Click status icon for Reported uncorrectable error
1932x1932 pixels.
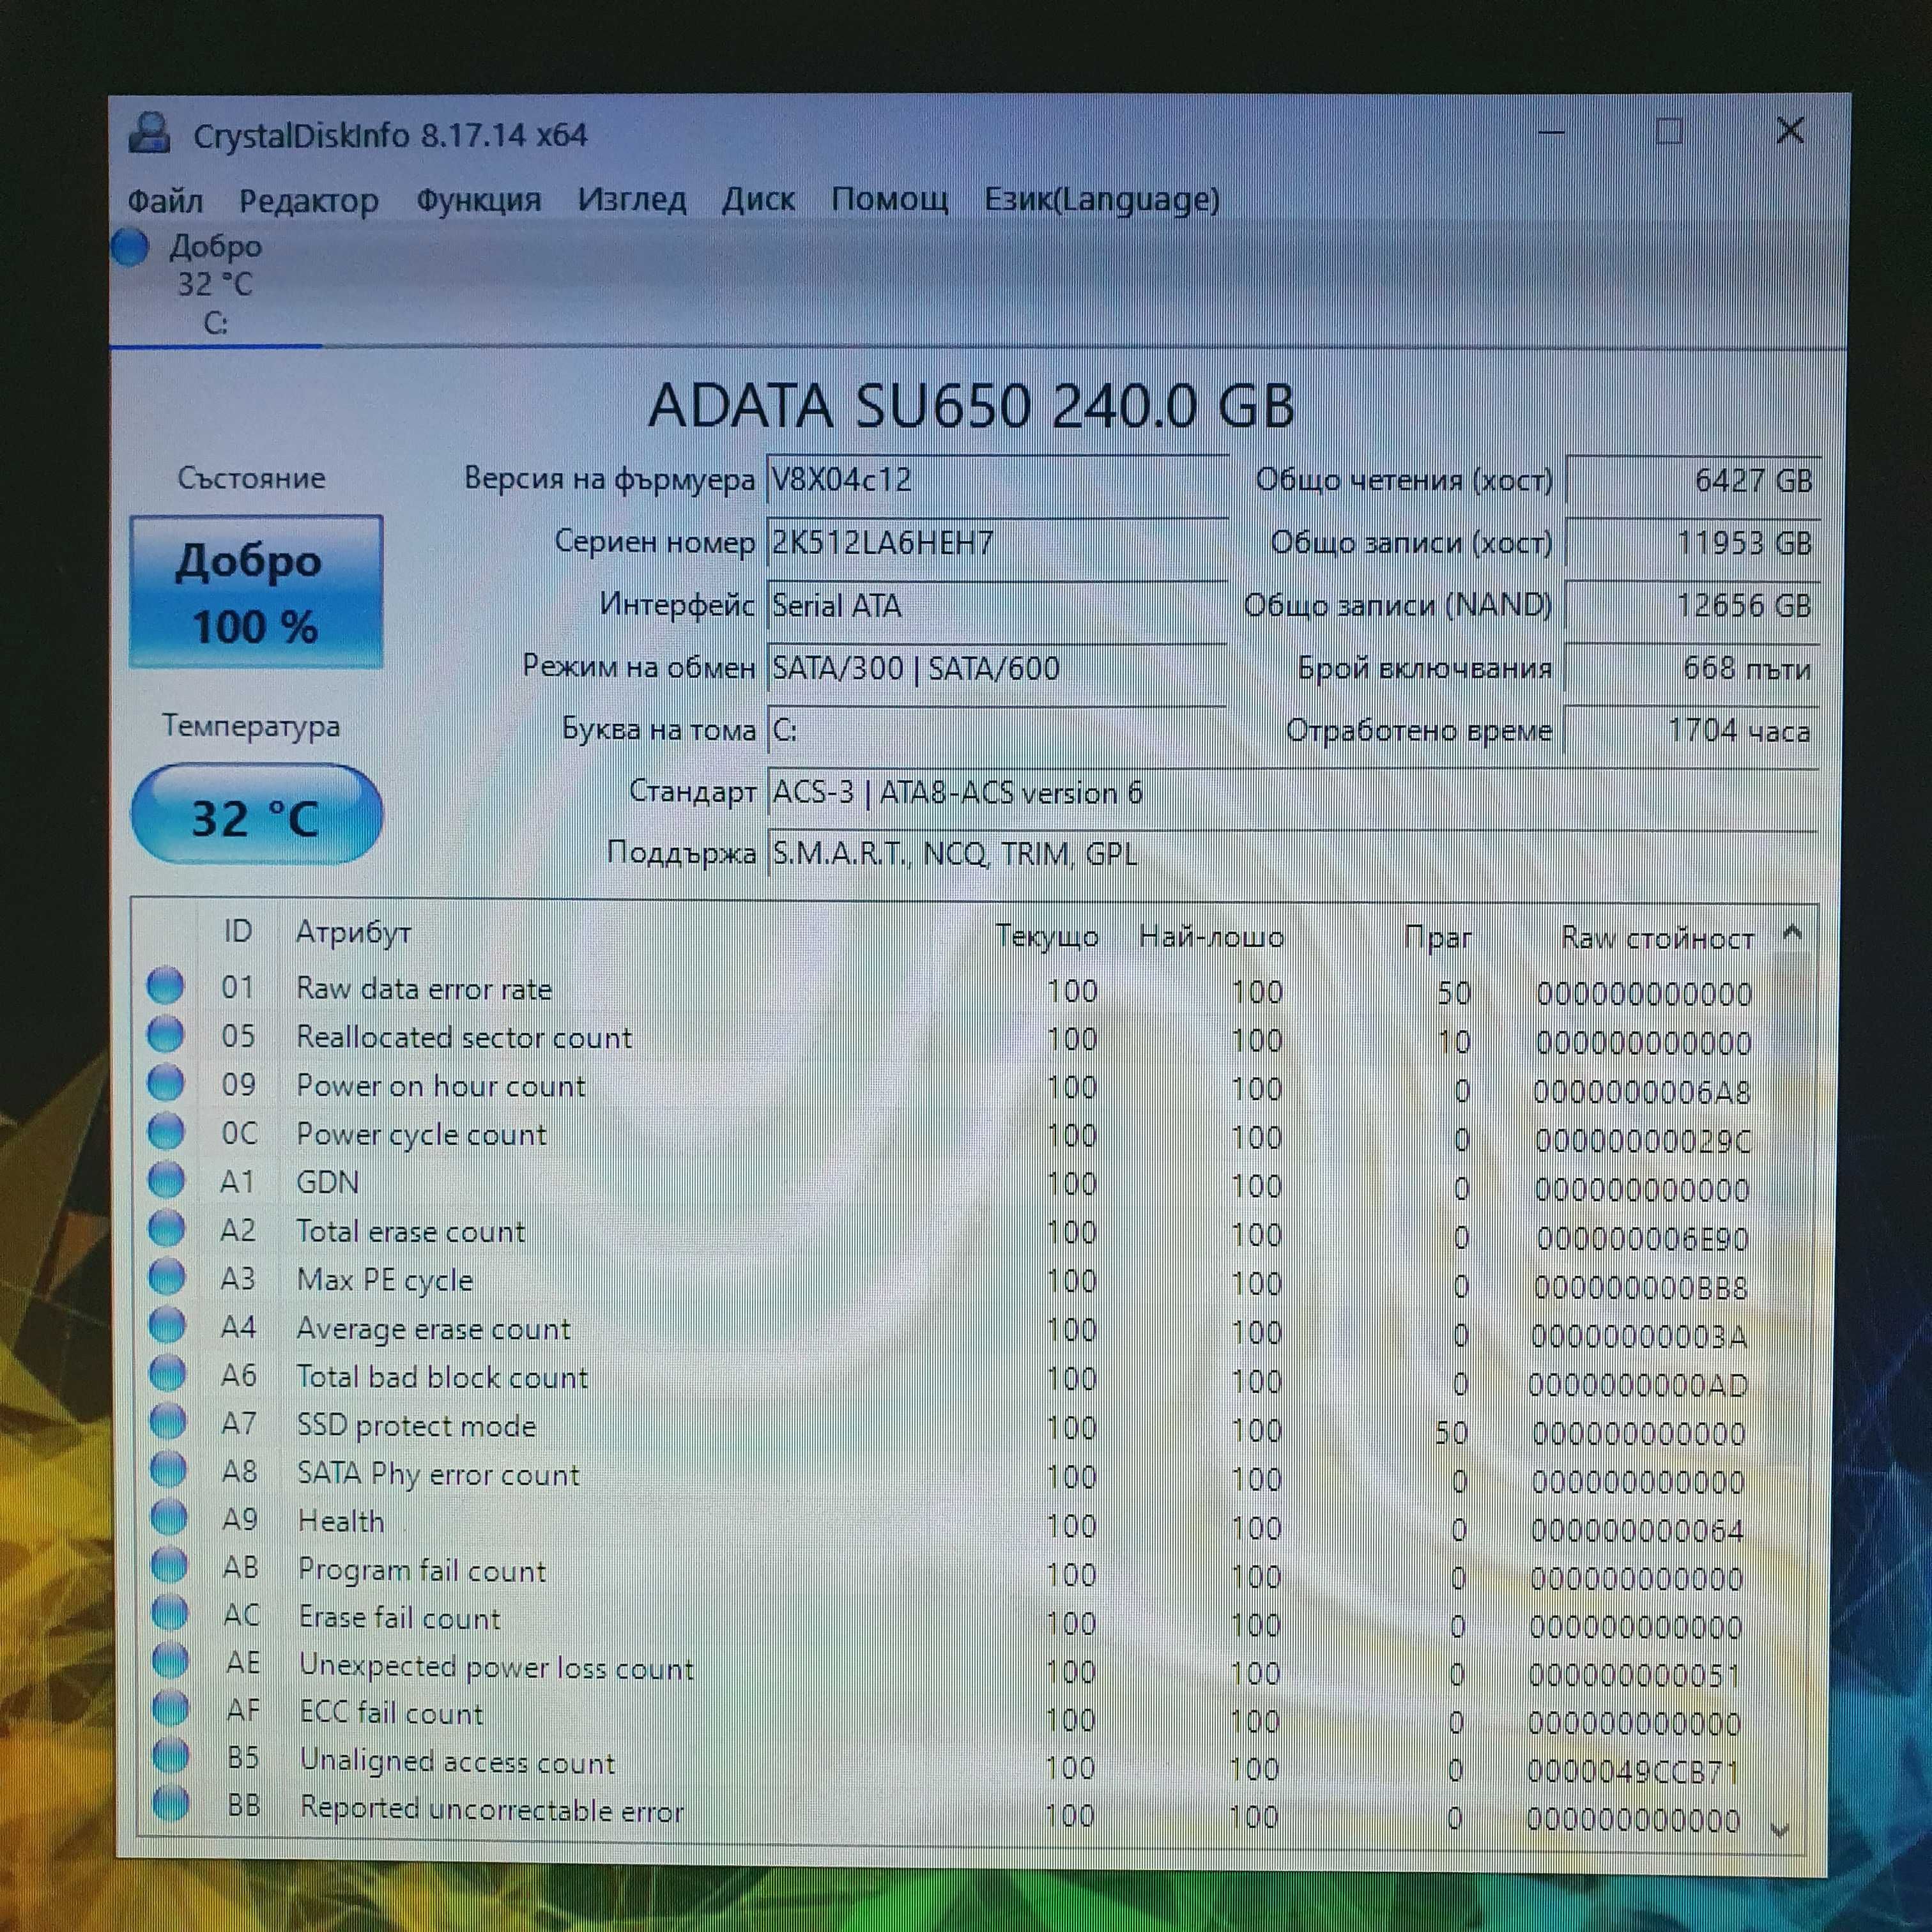(172, 1803)
